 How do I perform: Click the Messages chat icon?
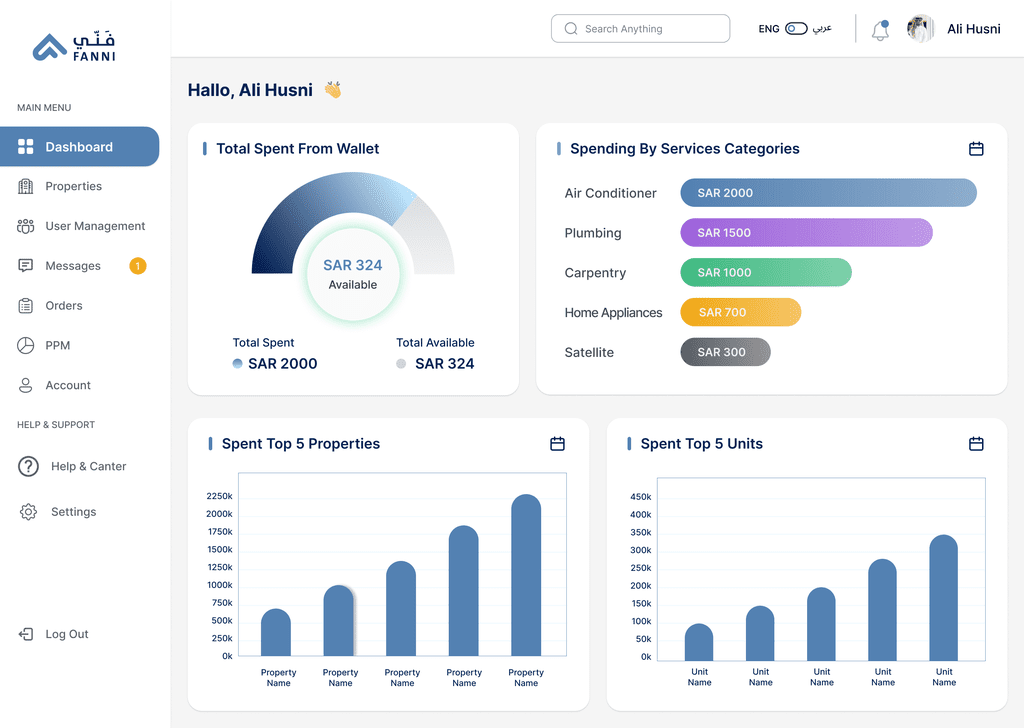tap(25, 266)
